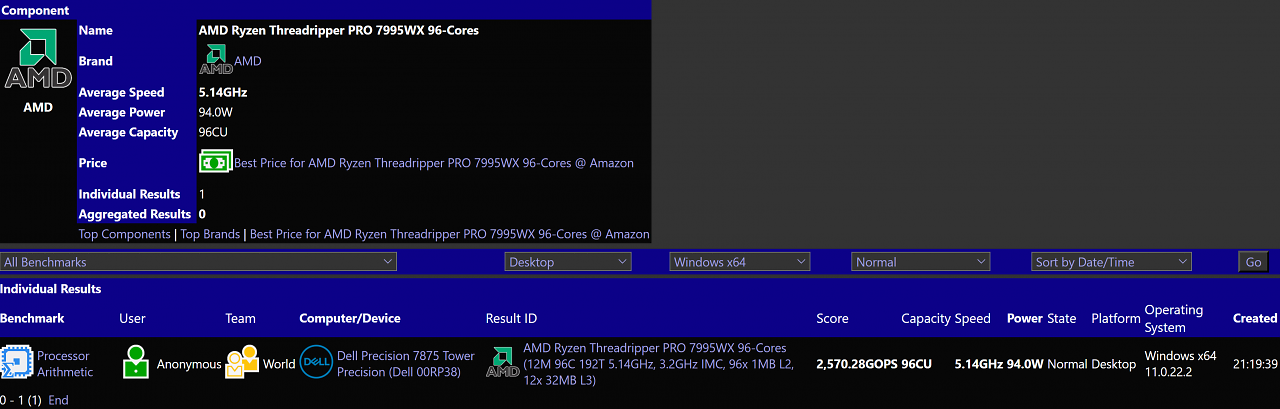Click the Average Power 94.0W value
Viewport: 1280px width, 409px height.
[x=218, y=113]
